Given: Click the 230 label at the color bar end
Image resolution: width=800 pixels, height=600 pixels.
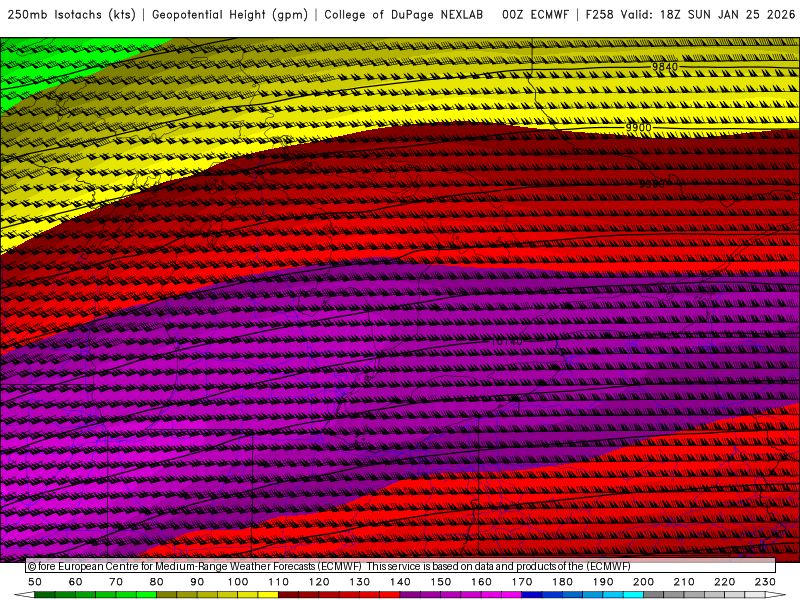Looking at the screenshot, I should coord(765,582).
